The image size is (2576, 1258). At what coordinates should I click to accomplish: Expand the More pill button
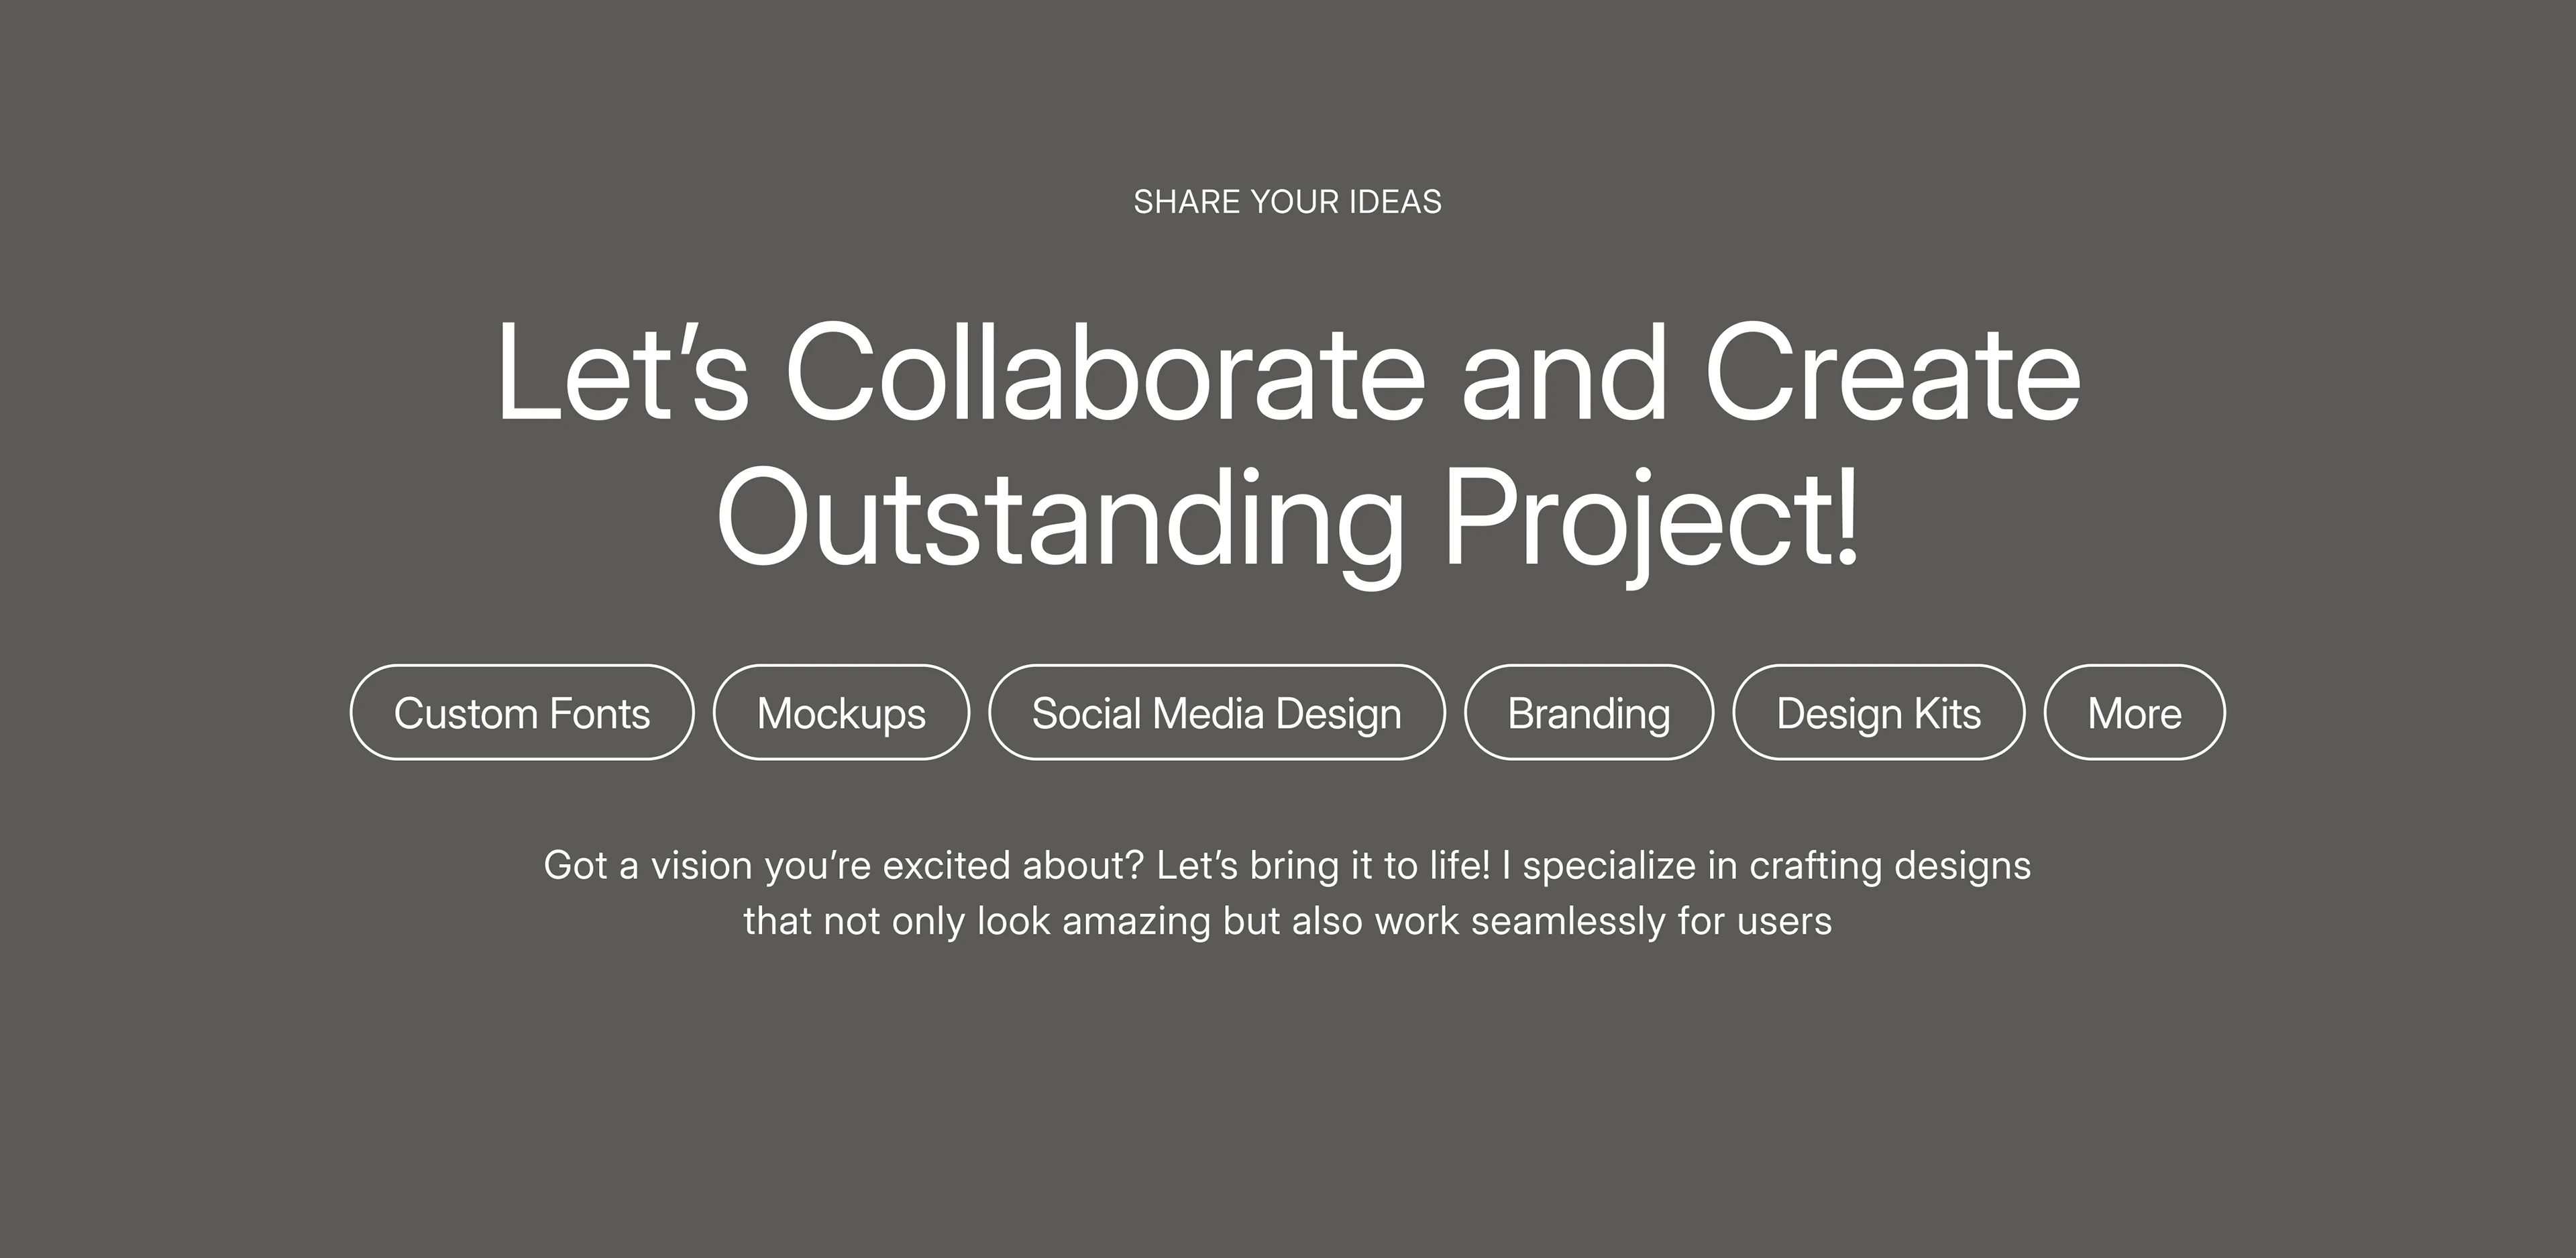(x=2135, y=712)
